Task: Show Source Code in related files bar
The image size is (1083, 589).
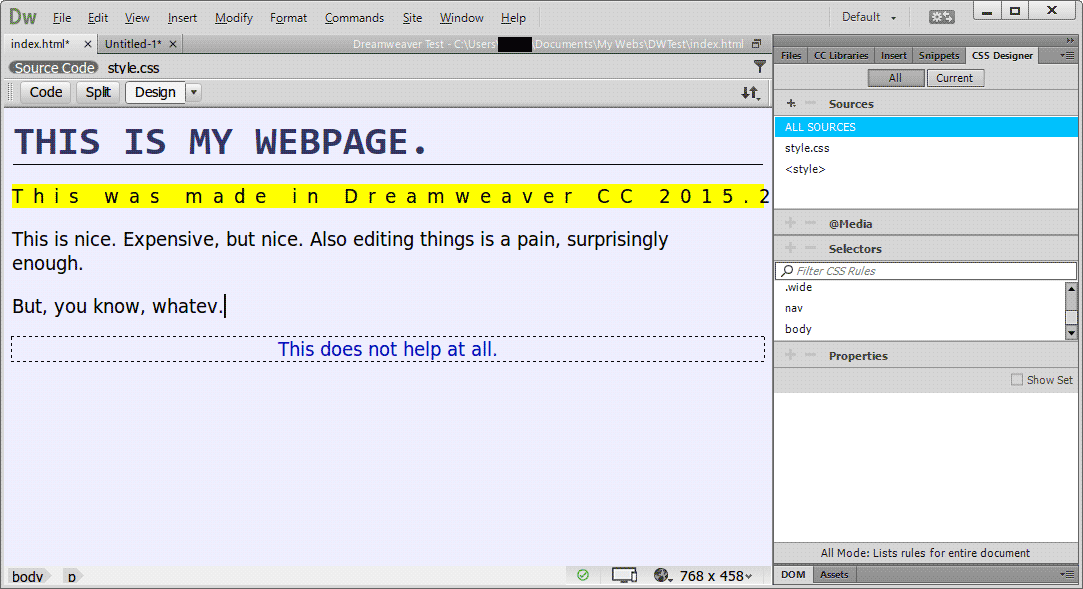Action: tap(54, 68)
